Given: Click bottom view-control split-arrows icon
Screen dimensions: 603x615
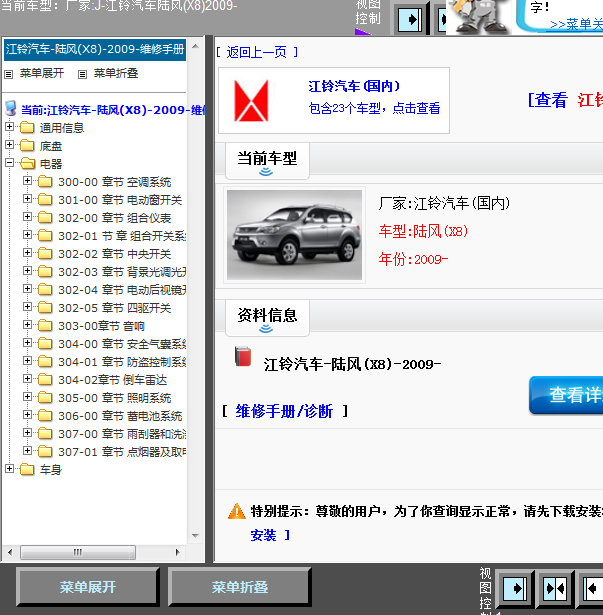Looking at the screenshot, I should [x=555, y=588].
